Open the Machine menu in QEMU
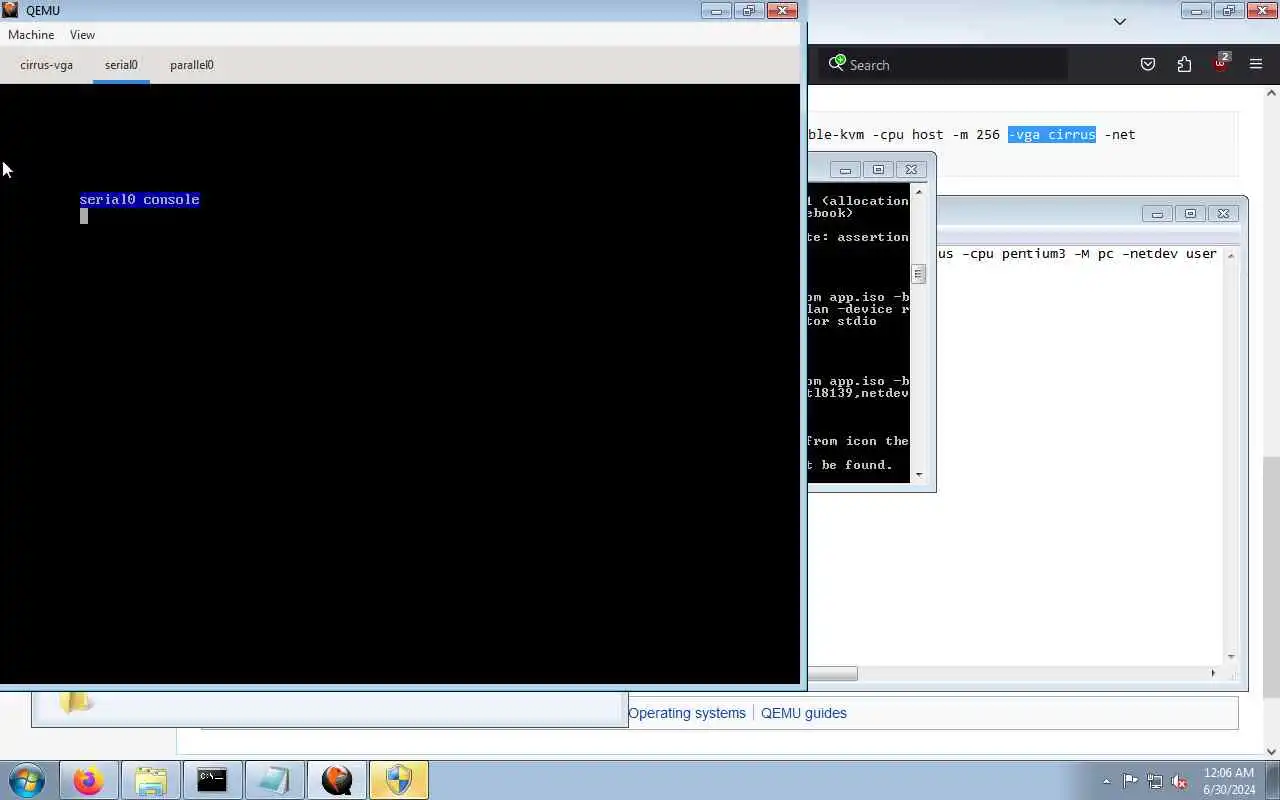Screen dimensions: 1280x800 (31, 35)
